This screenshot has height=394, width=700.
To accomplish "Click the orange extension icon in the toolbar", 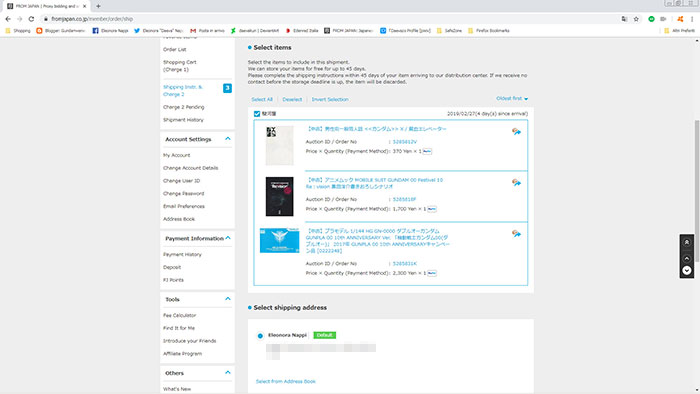I will pos(680,19).
